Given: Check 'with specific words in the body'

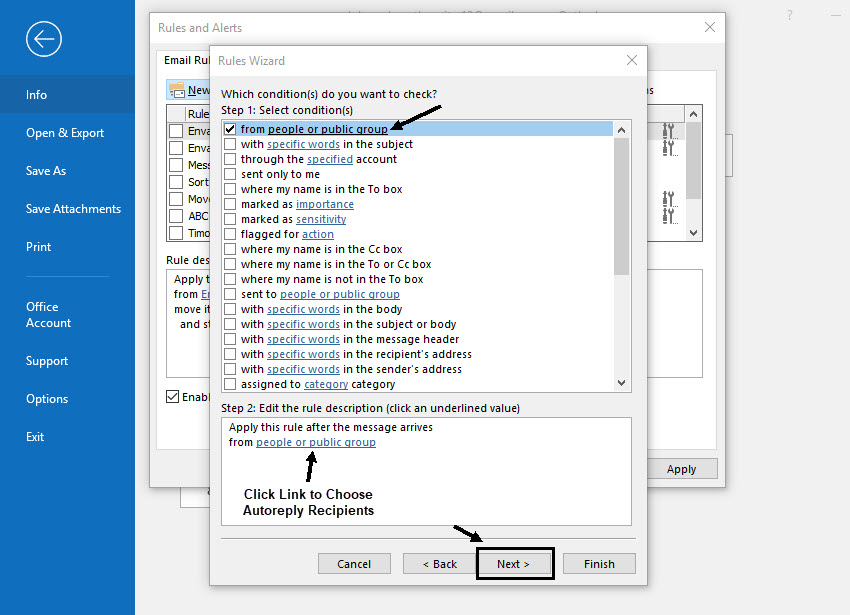Looking at the screenshot, I should tap(230, 309).
